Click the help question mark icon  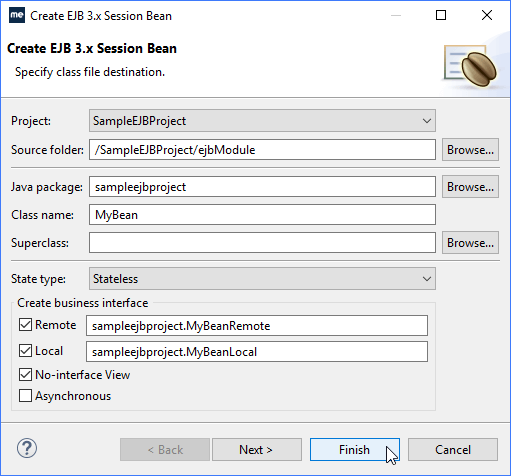point(27,448)
